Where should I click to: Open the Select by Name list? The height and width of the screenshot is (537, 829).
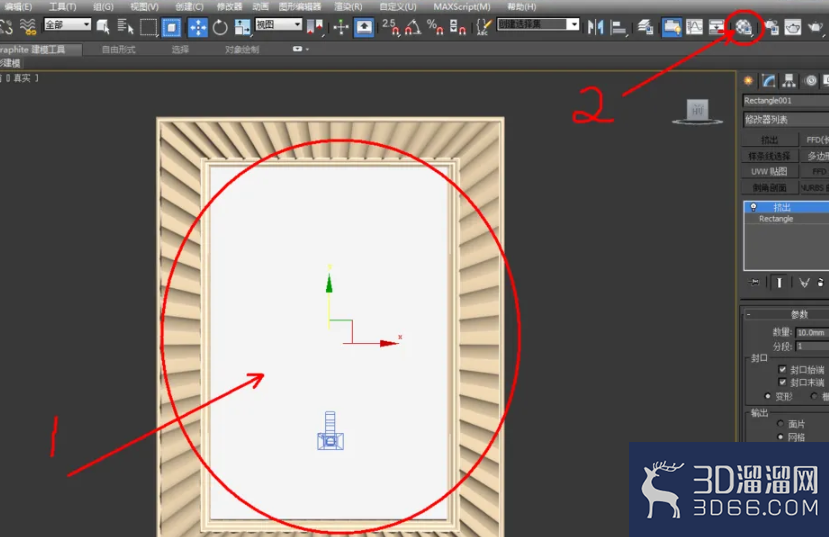[x=125, y=27]
